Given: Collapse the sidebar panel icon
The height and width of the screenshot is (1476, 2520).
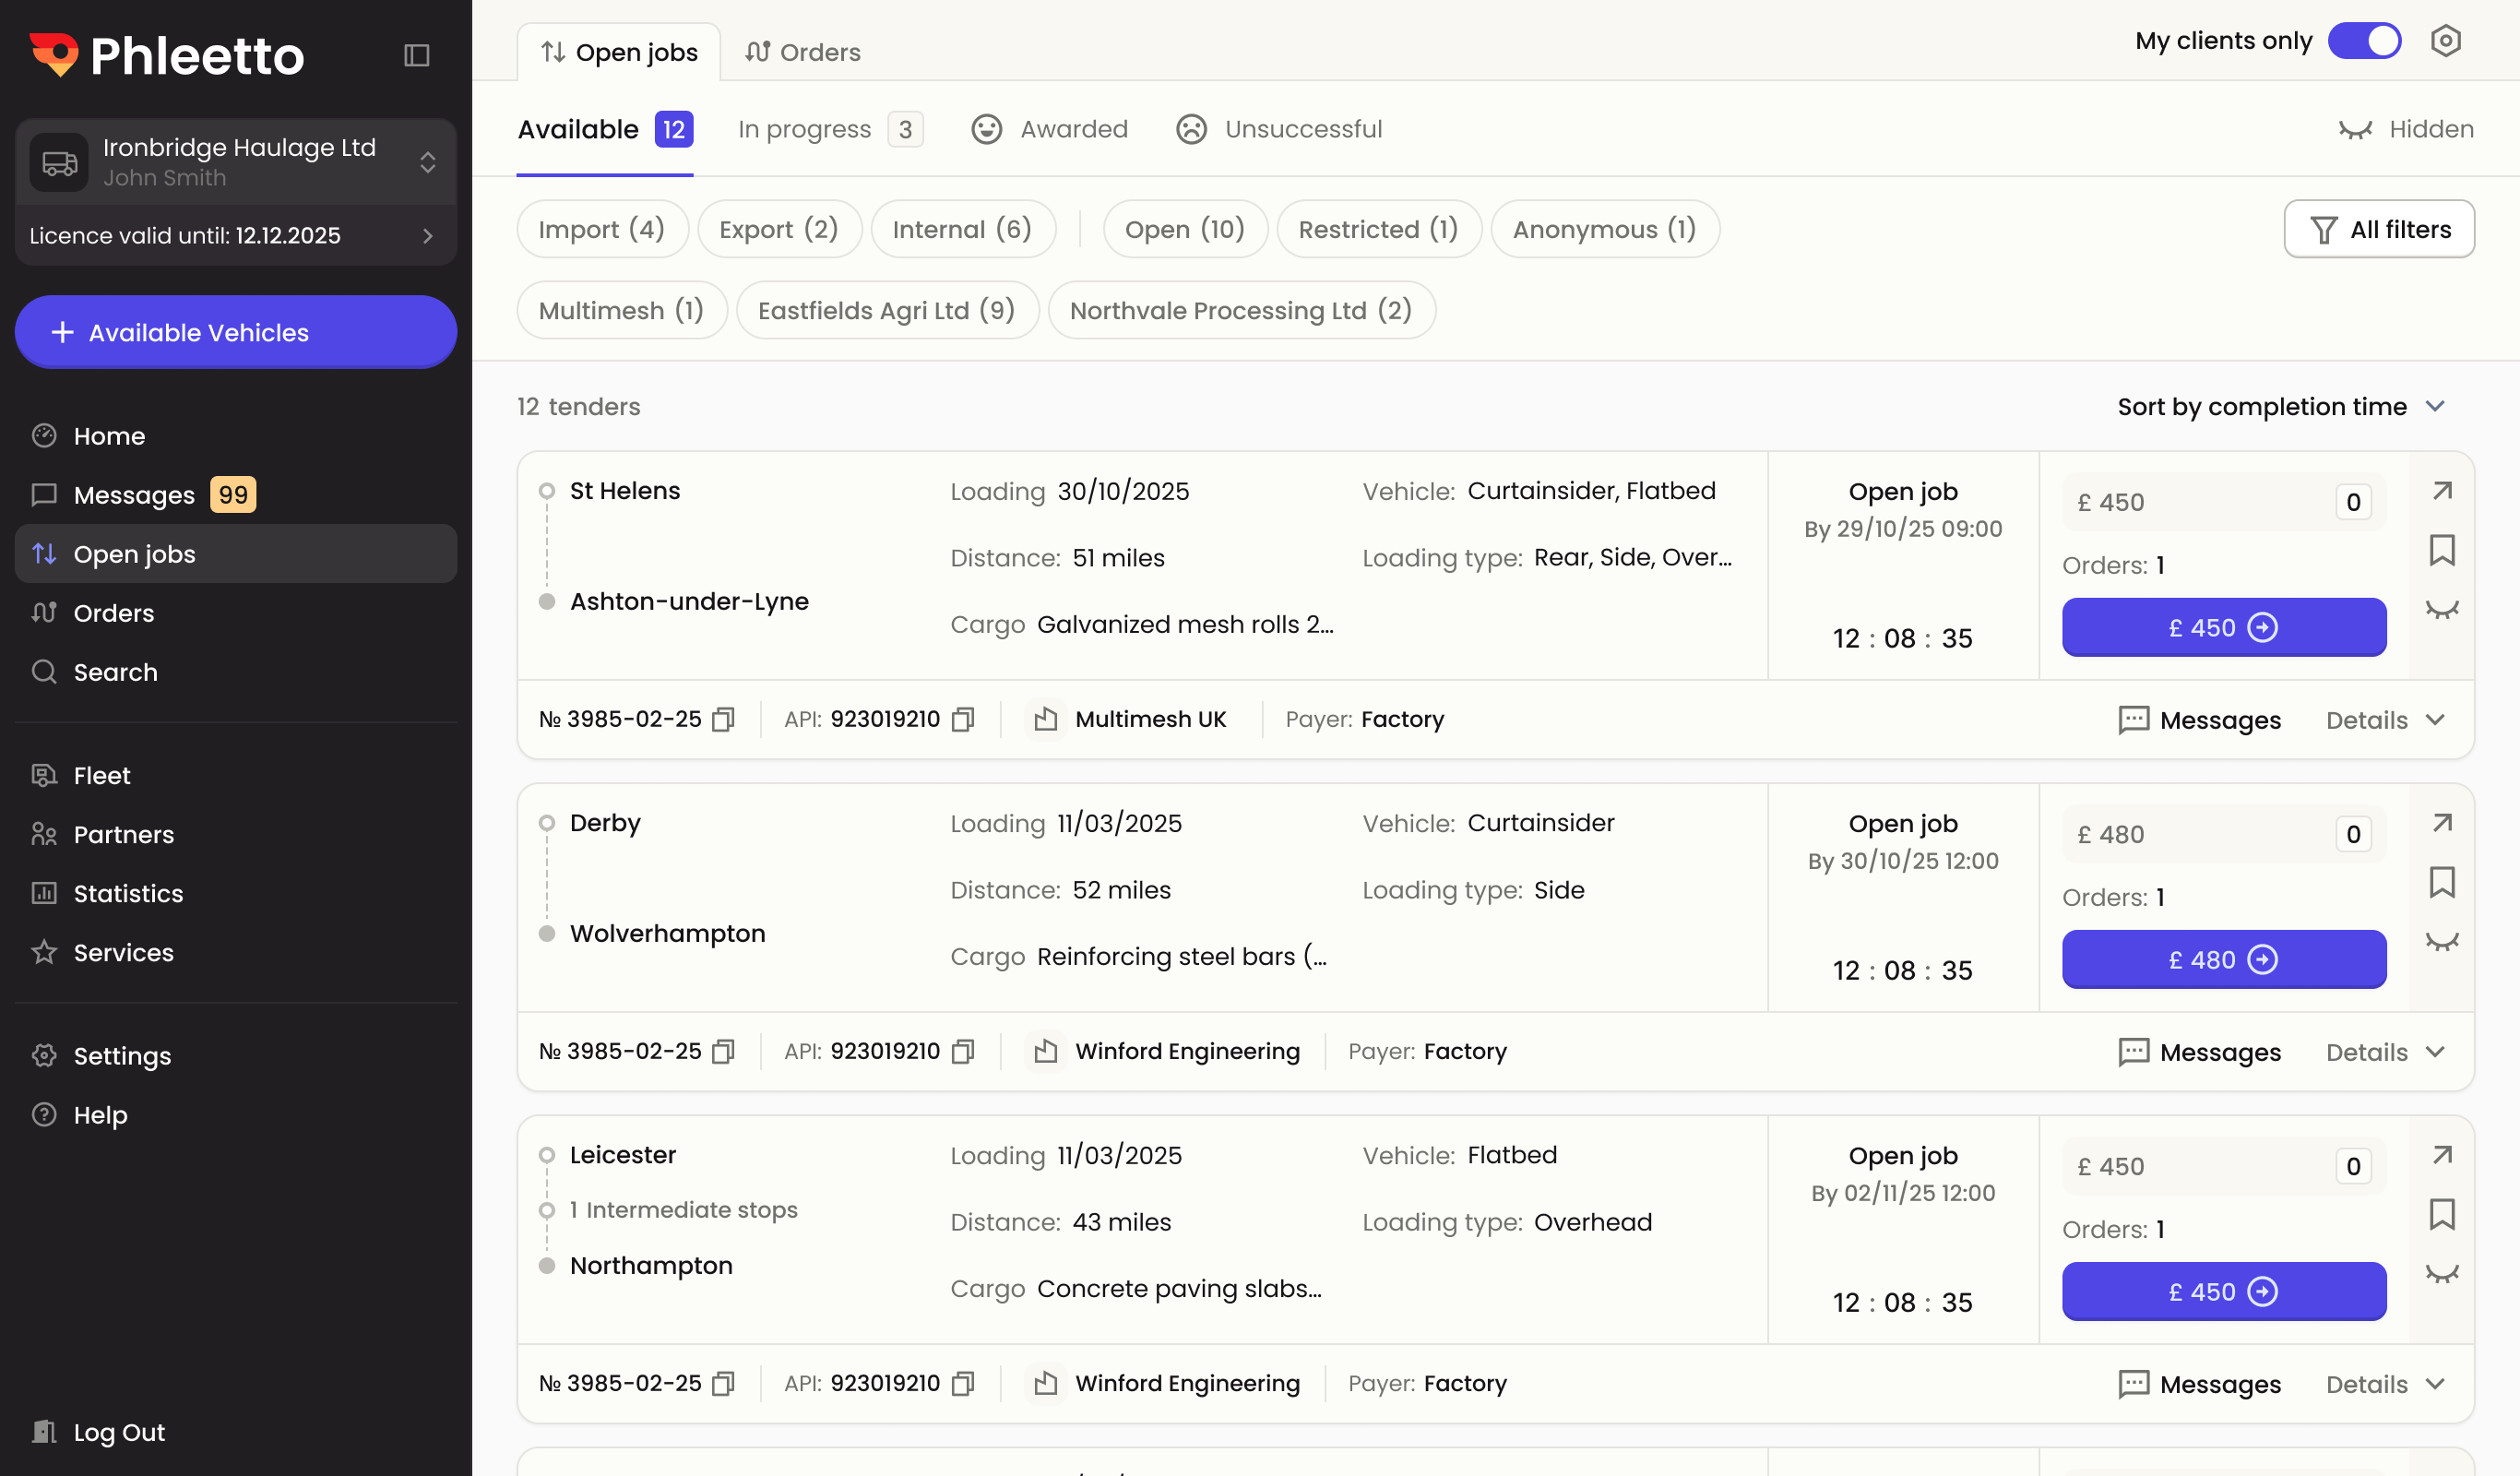Looking at the screenshot, I should coord(417,55).
